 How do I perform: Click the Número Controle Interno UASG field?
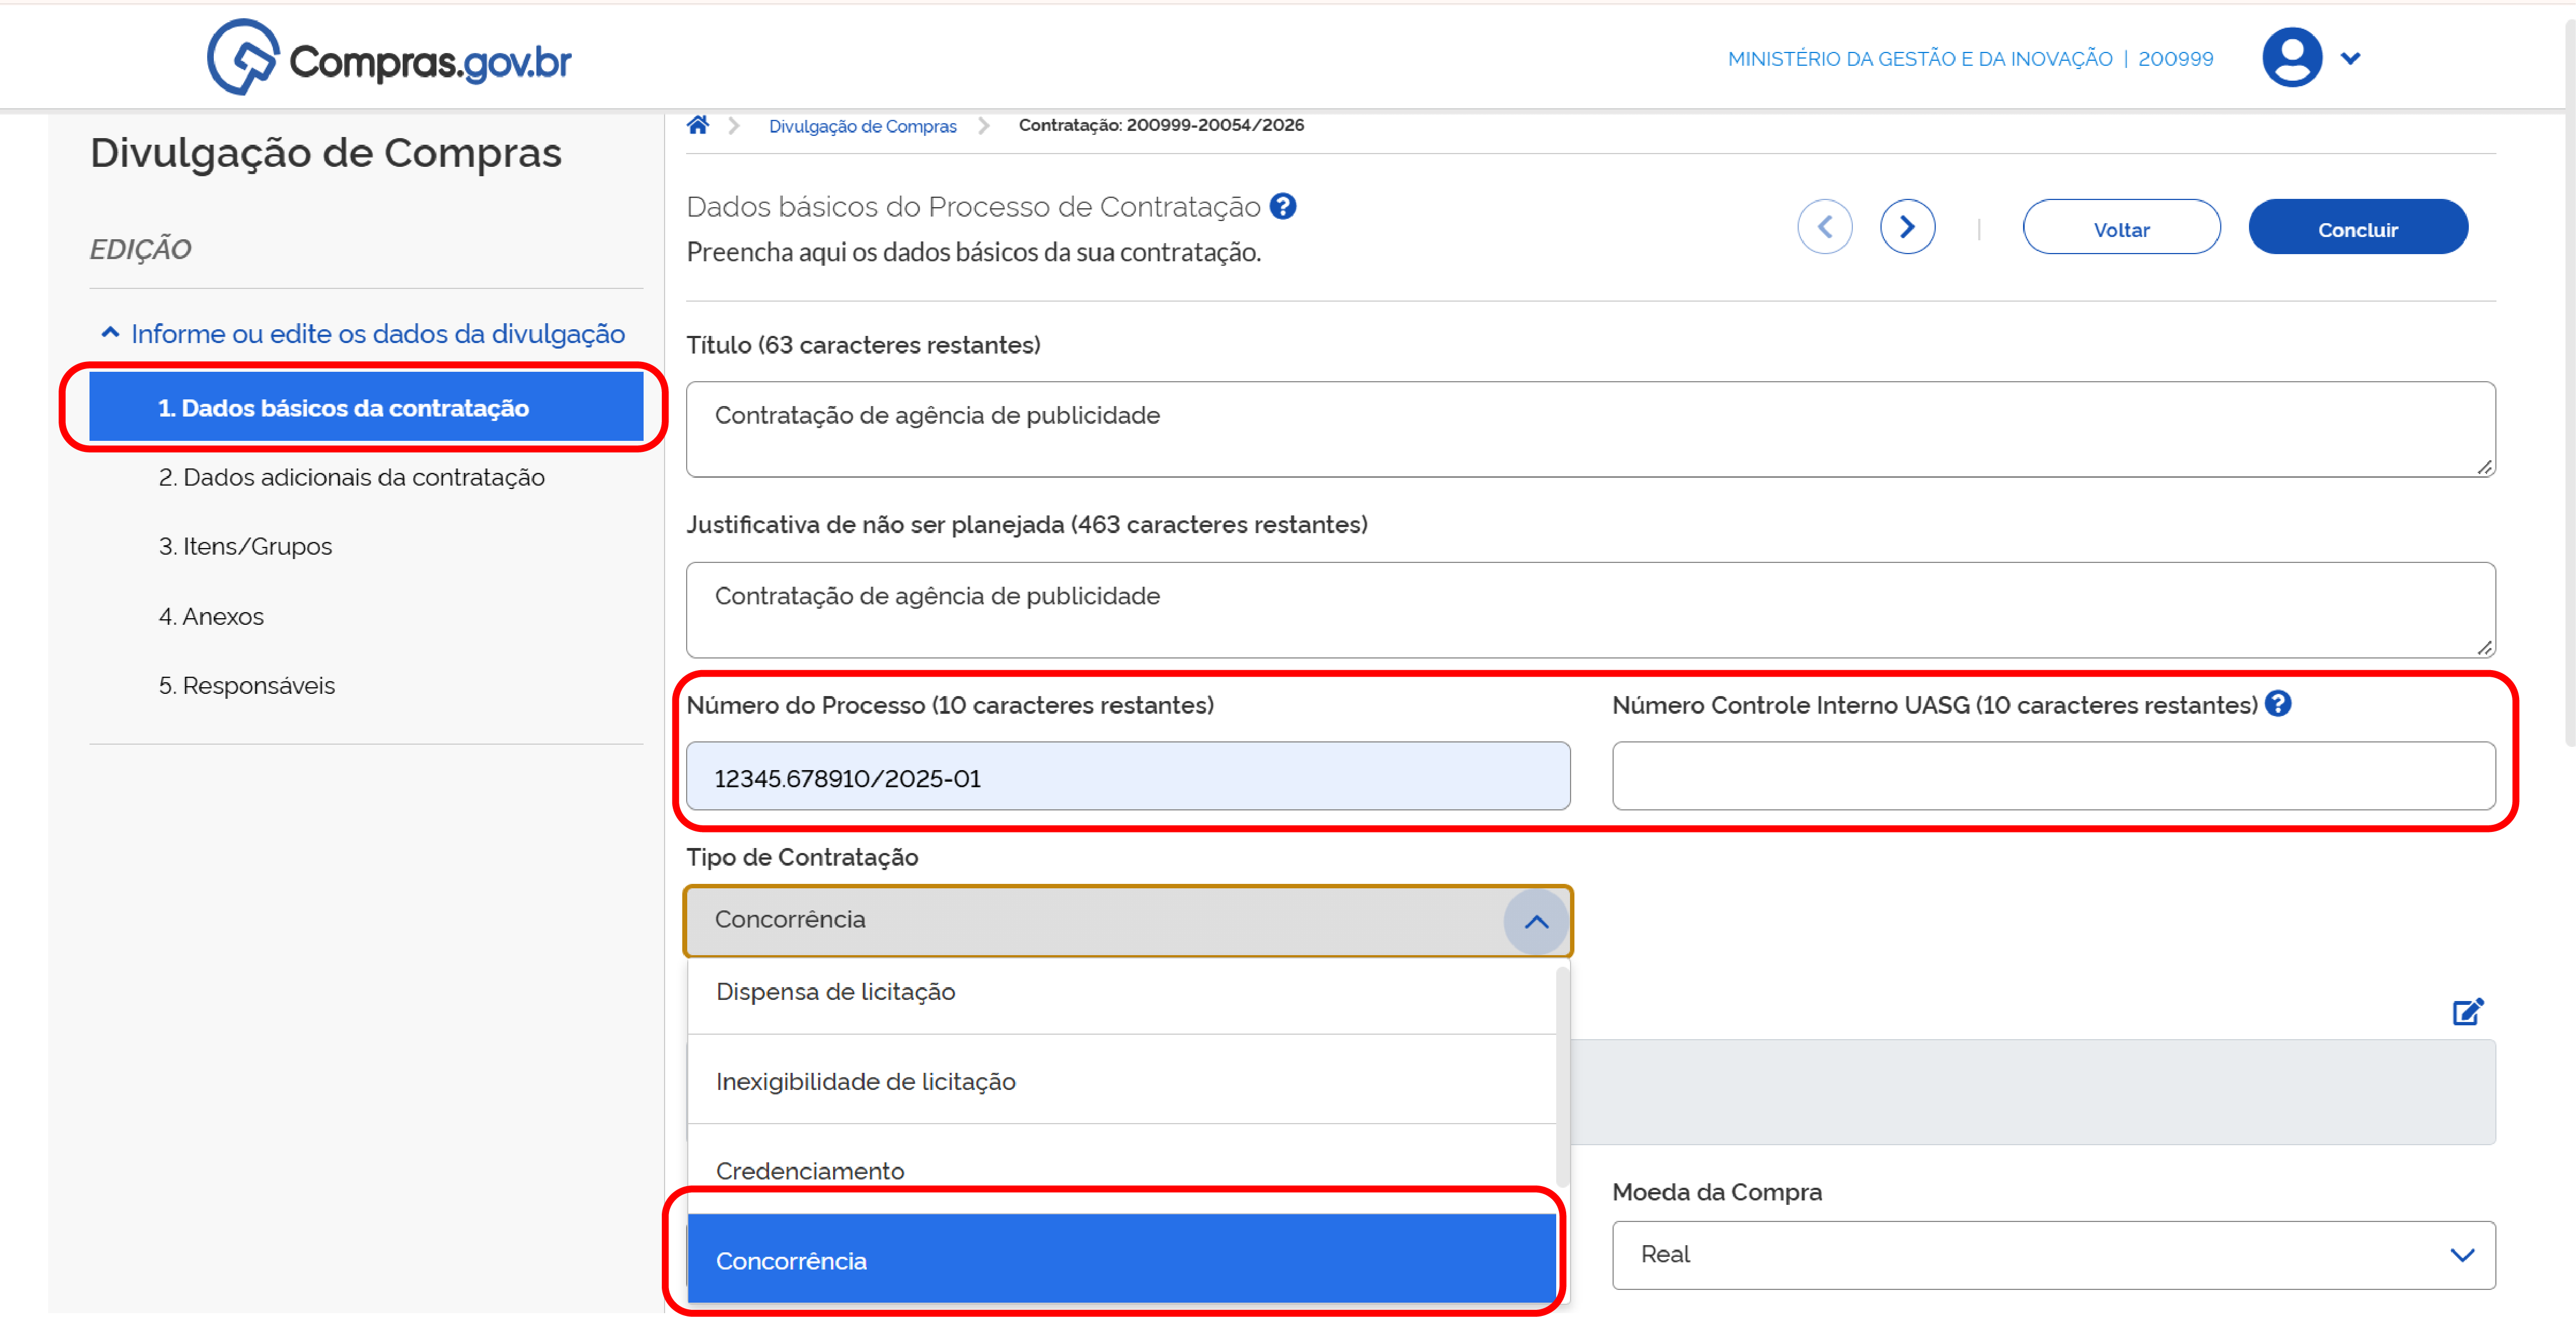(2053, 776)
